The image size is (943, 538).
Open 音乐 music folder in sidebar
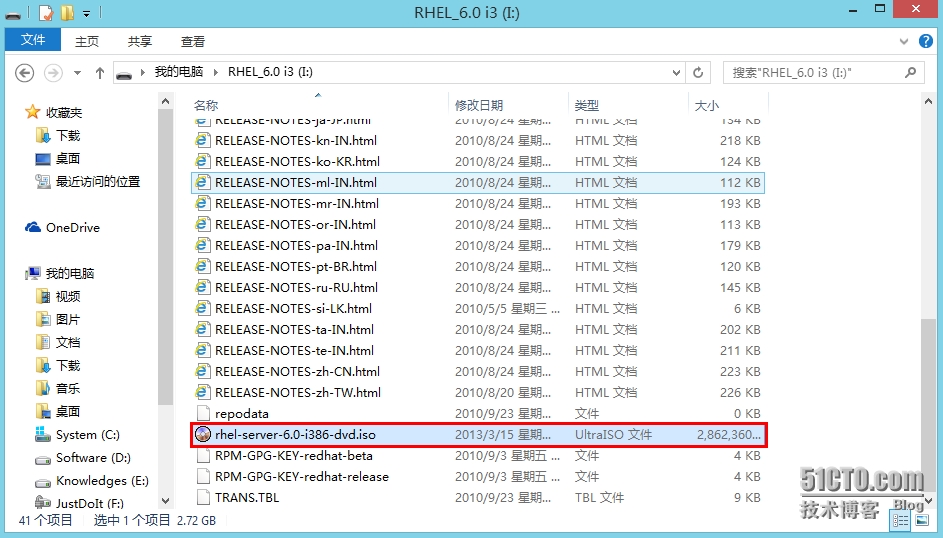[58, 388]
